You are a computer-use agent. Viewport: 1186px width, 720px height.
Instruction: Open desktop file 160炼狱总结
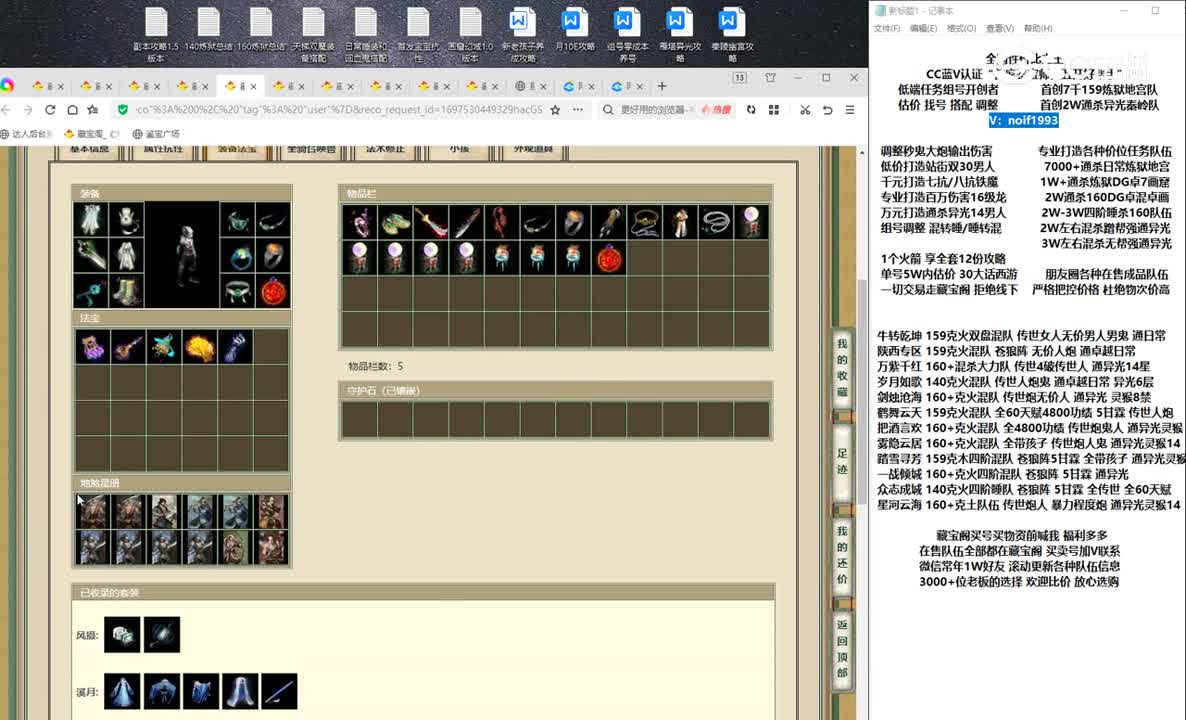click(x=261, y=30)
